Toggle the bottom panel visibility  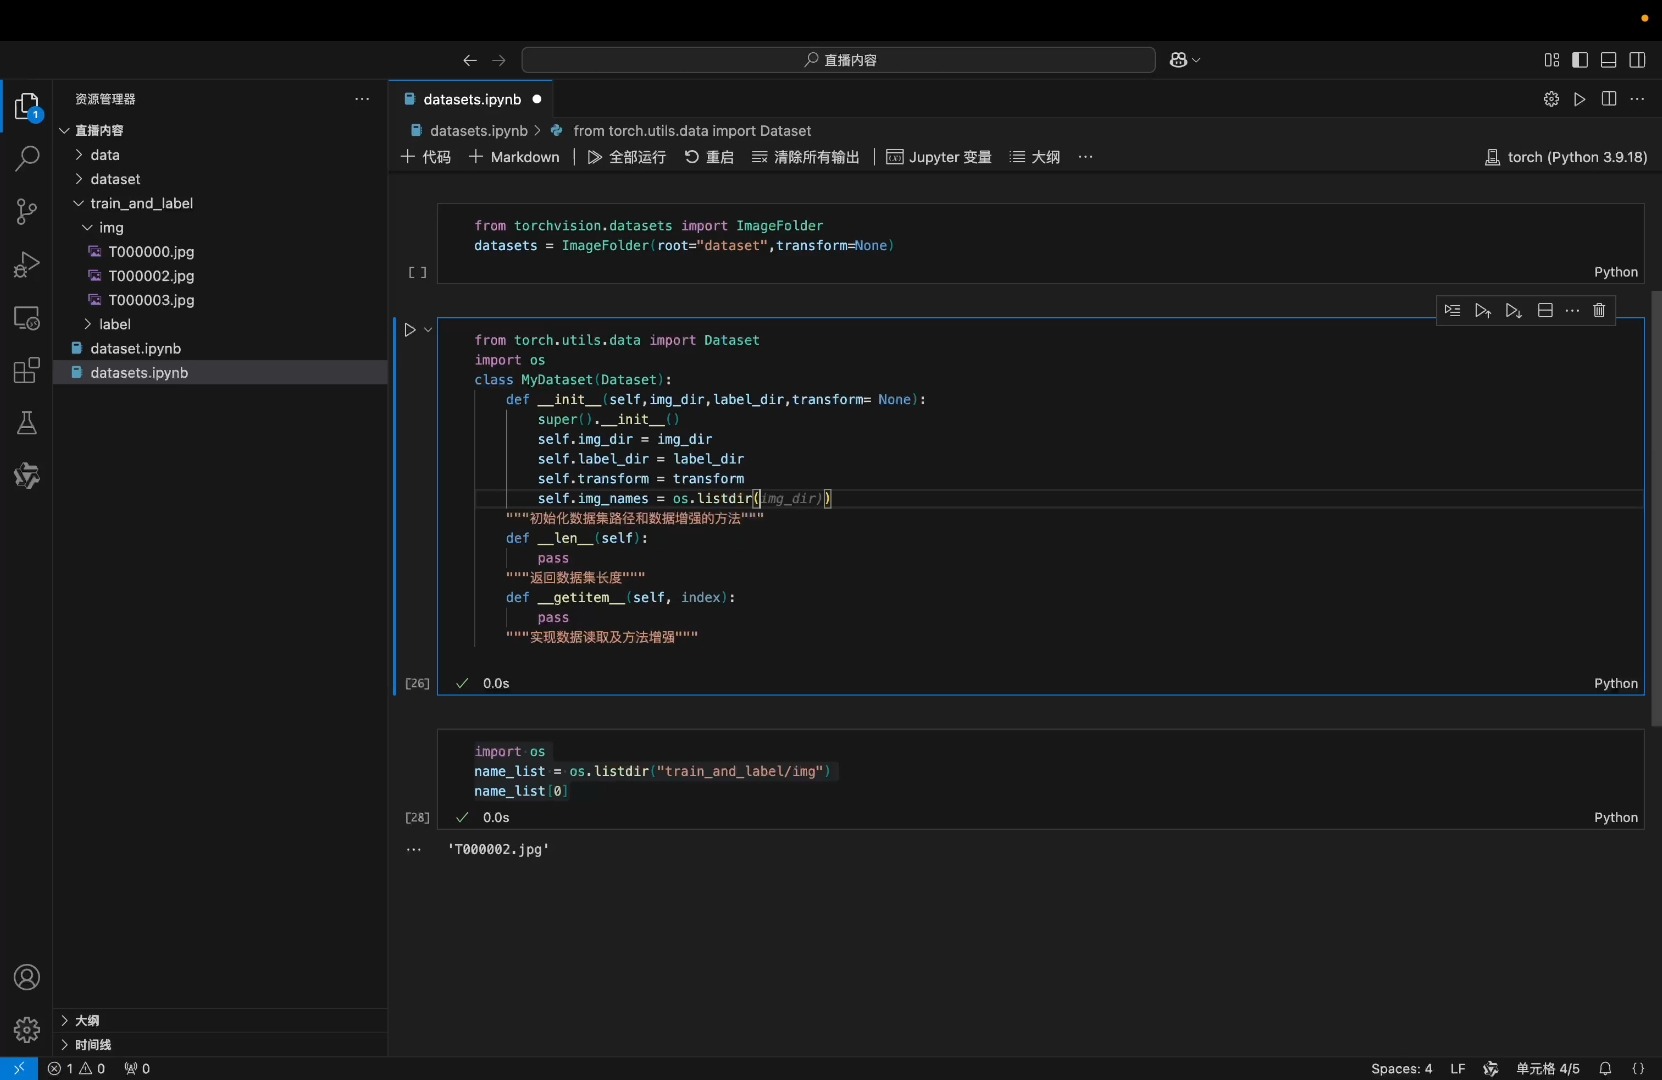(x=1608, y=60)
